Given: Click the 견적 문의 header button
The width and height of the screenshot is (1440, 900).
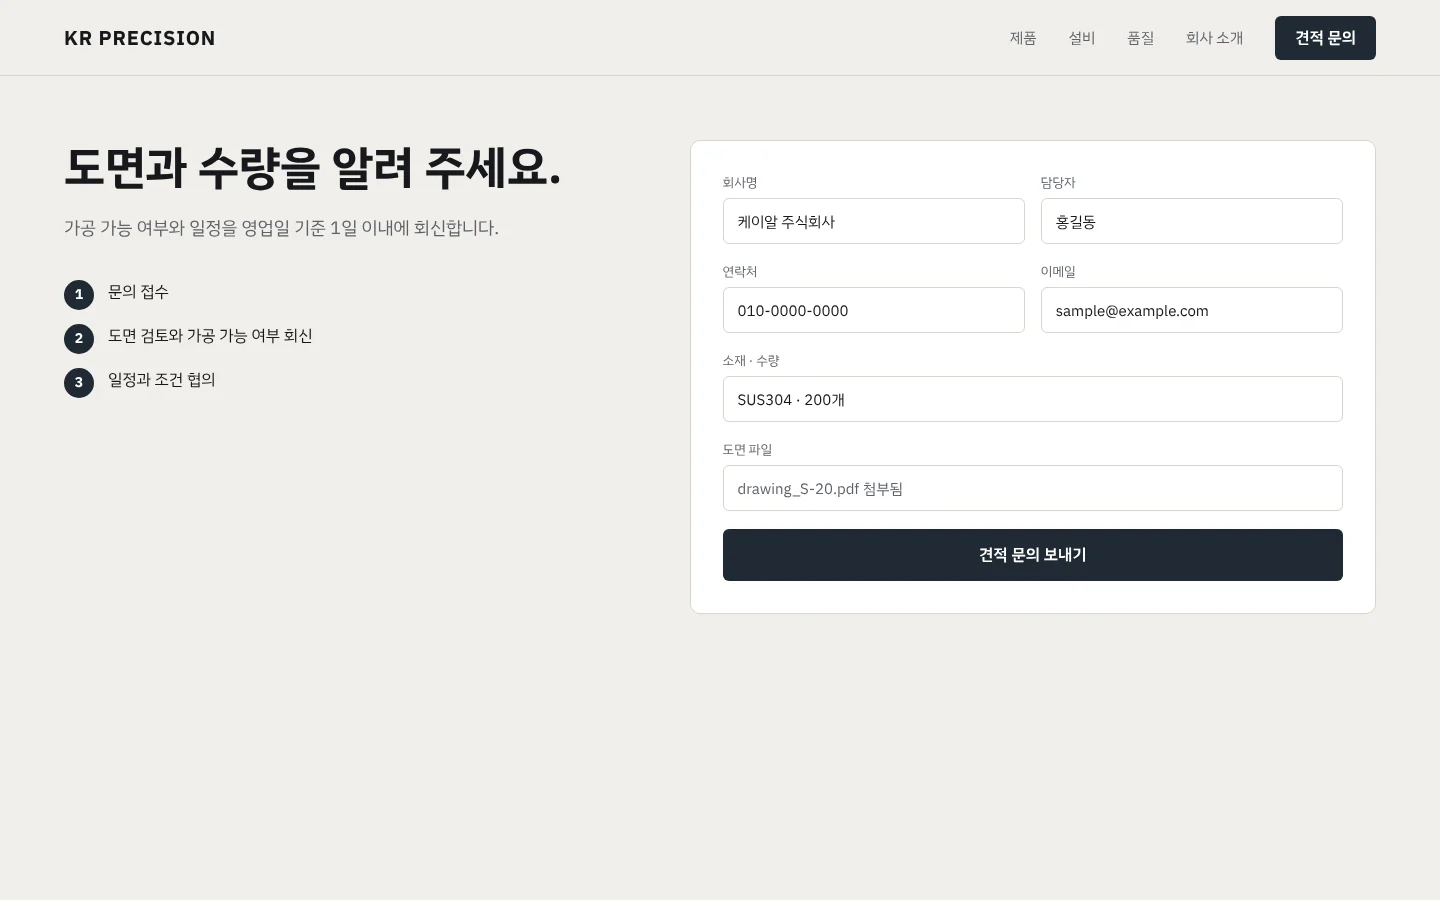Looking at the screenshot, I should tap(1325, 38).
